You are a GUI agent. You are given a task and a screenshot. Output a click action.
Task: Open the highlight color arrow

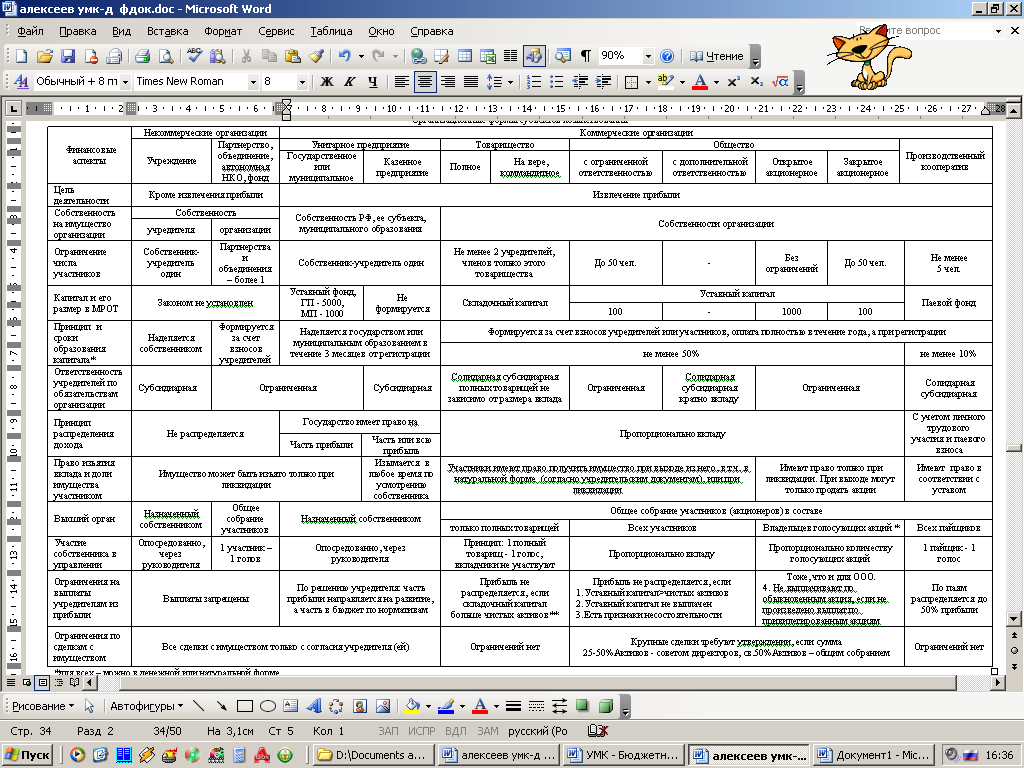(682, 82)
